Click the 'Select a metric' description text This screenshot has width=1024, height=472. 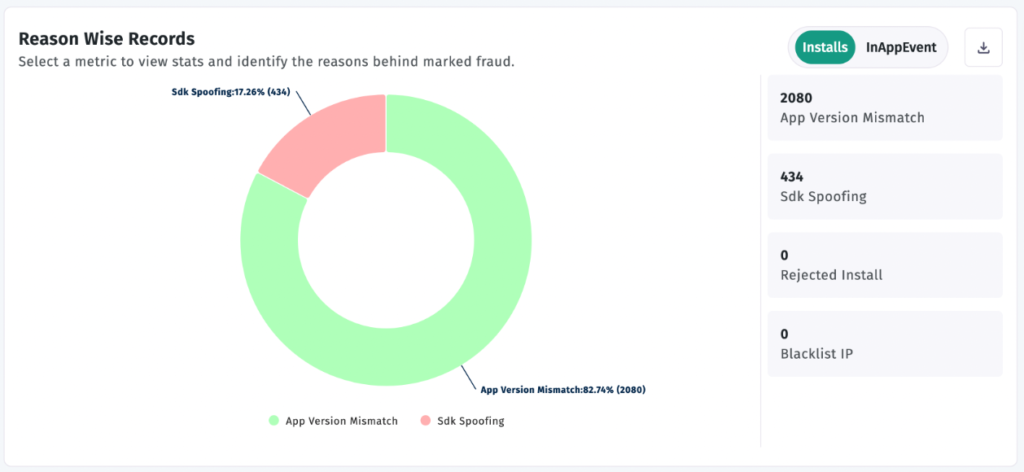[x=266, y=62]
